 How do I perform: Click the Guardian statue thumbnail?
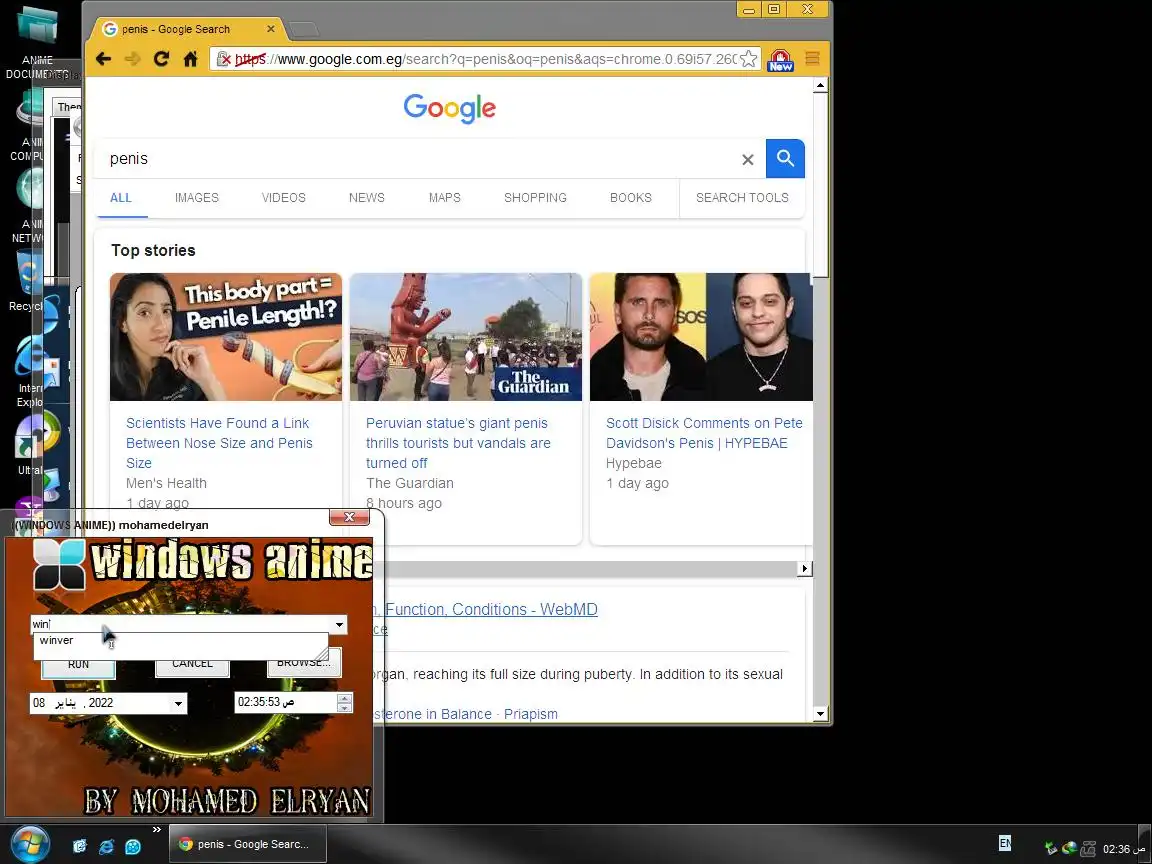click(466, 336)
